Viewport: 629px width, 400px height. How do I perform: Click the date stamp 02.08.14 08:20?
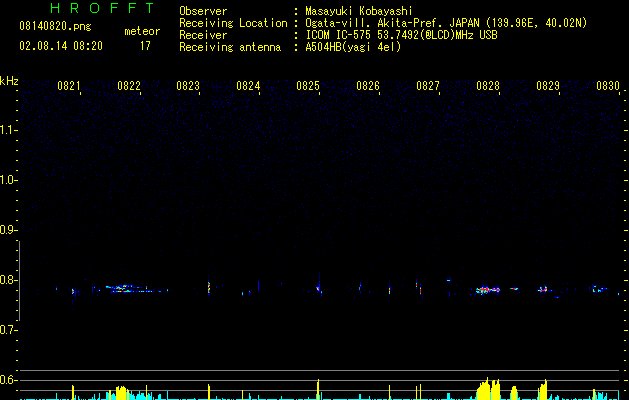coord(61,46)
